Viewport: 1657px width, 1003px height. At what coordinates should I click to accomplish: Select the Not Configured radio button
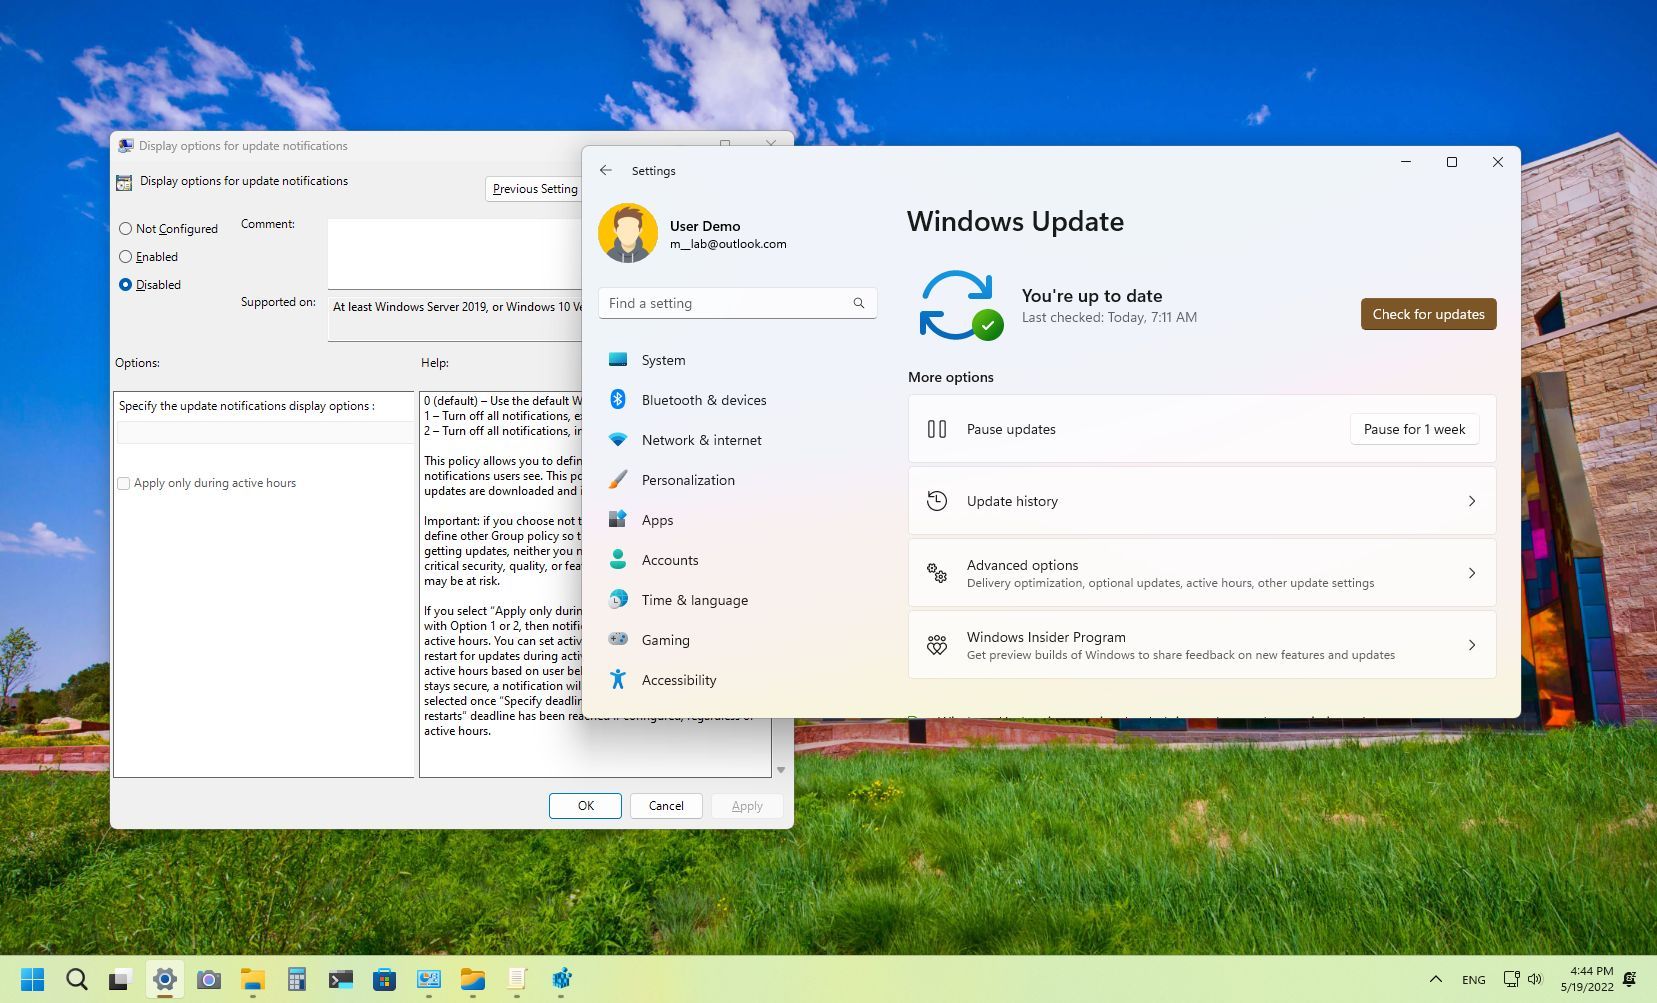125,228
